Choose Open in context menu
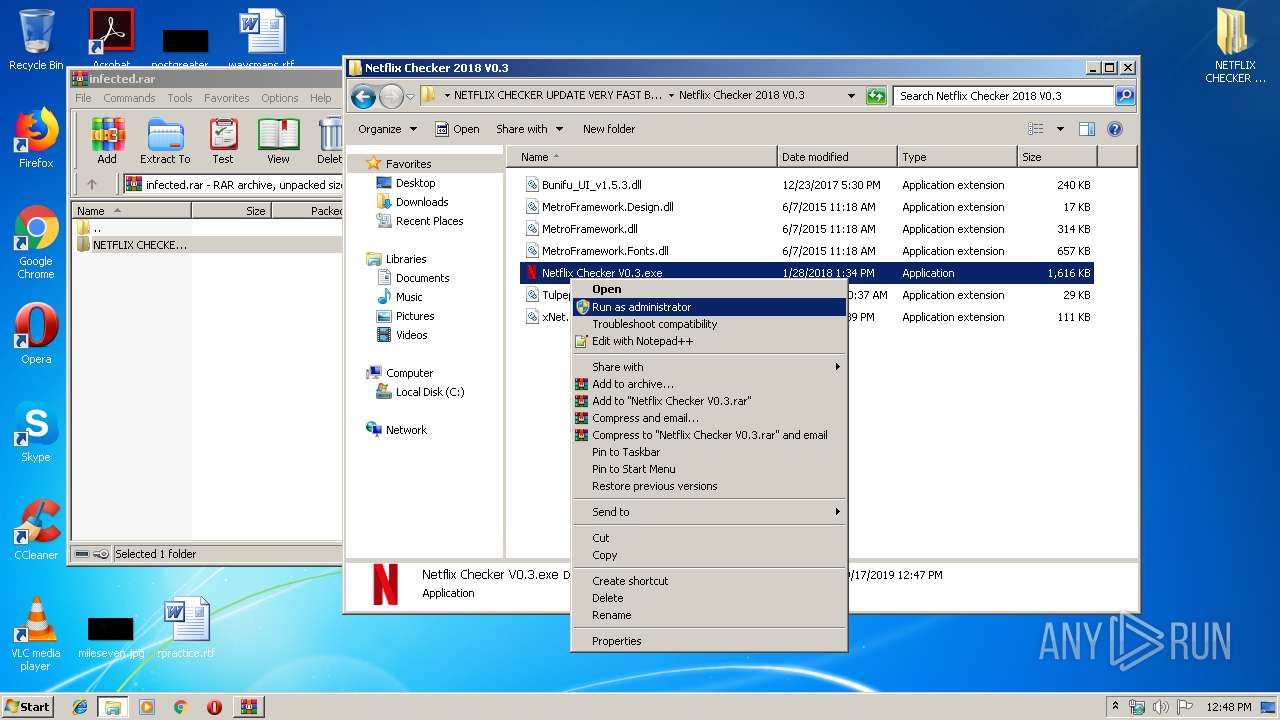The image size is (1280, 720). [709, 289]
